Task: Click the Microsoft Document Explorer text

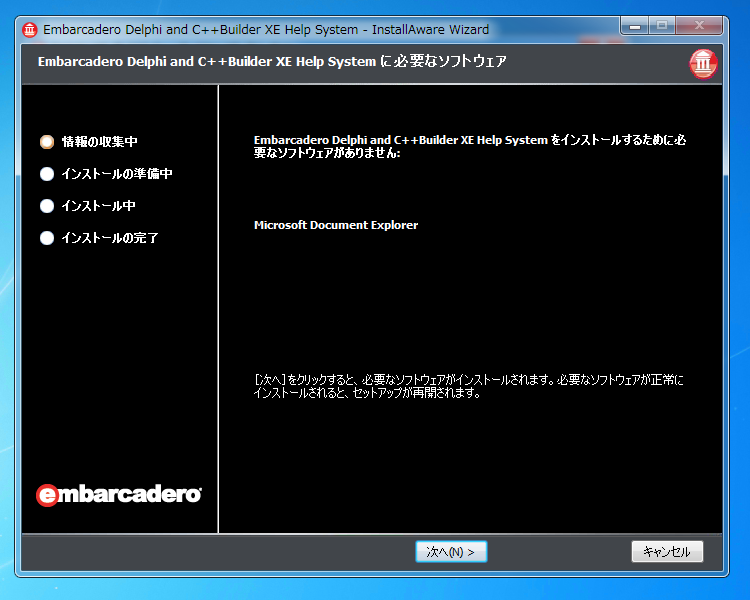Action: point(336,225)
